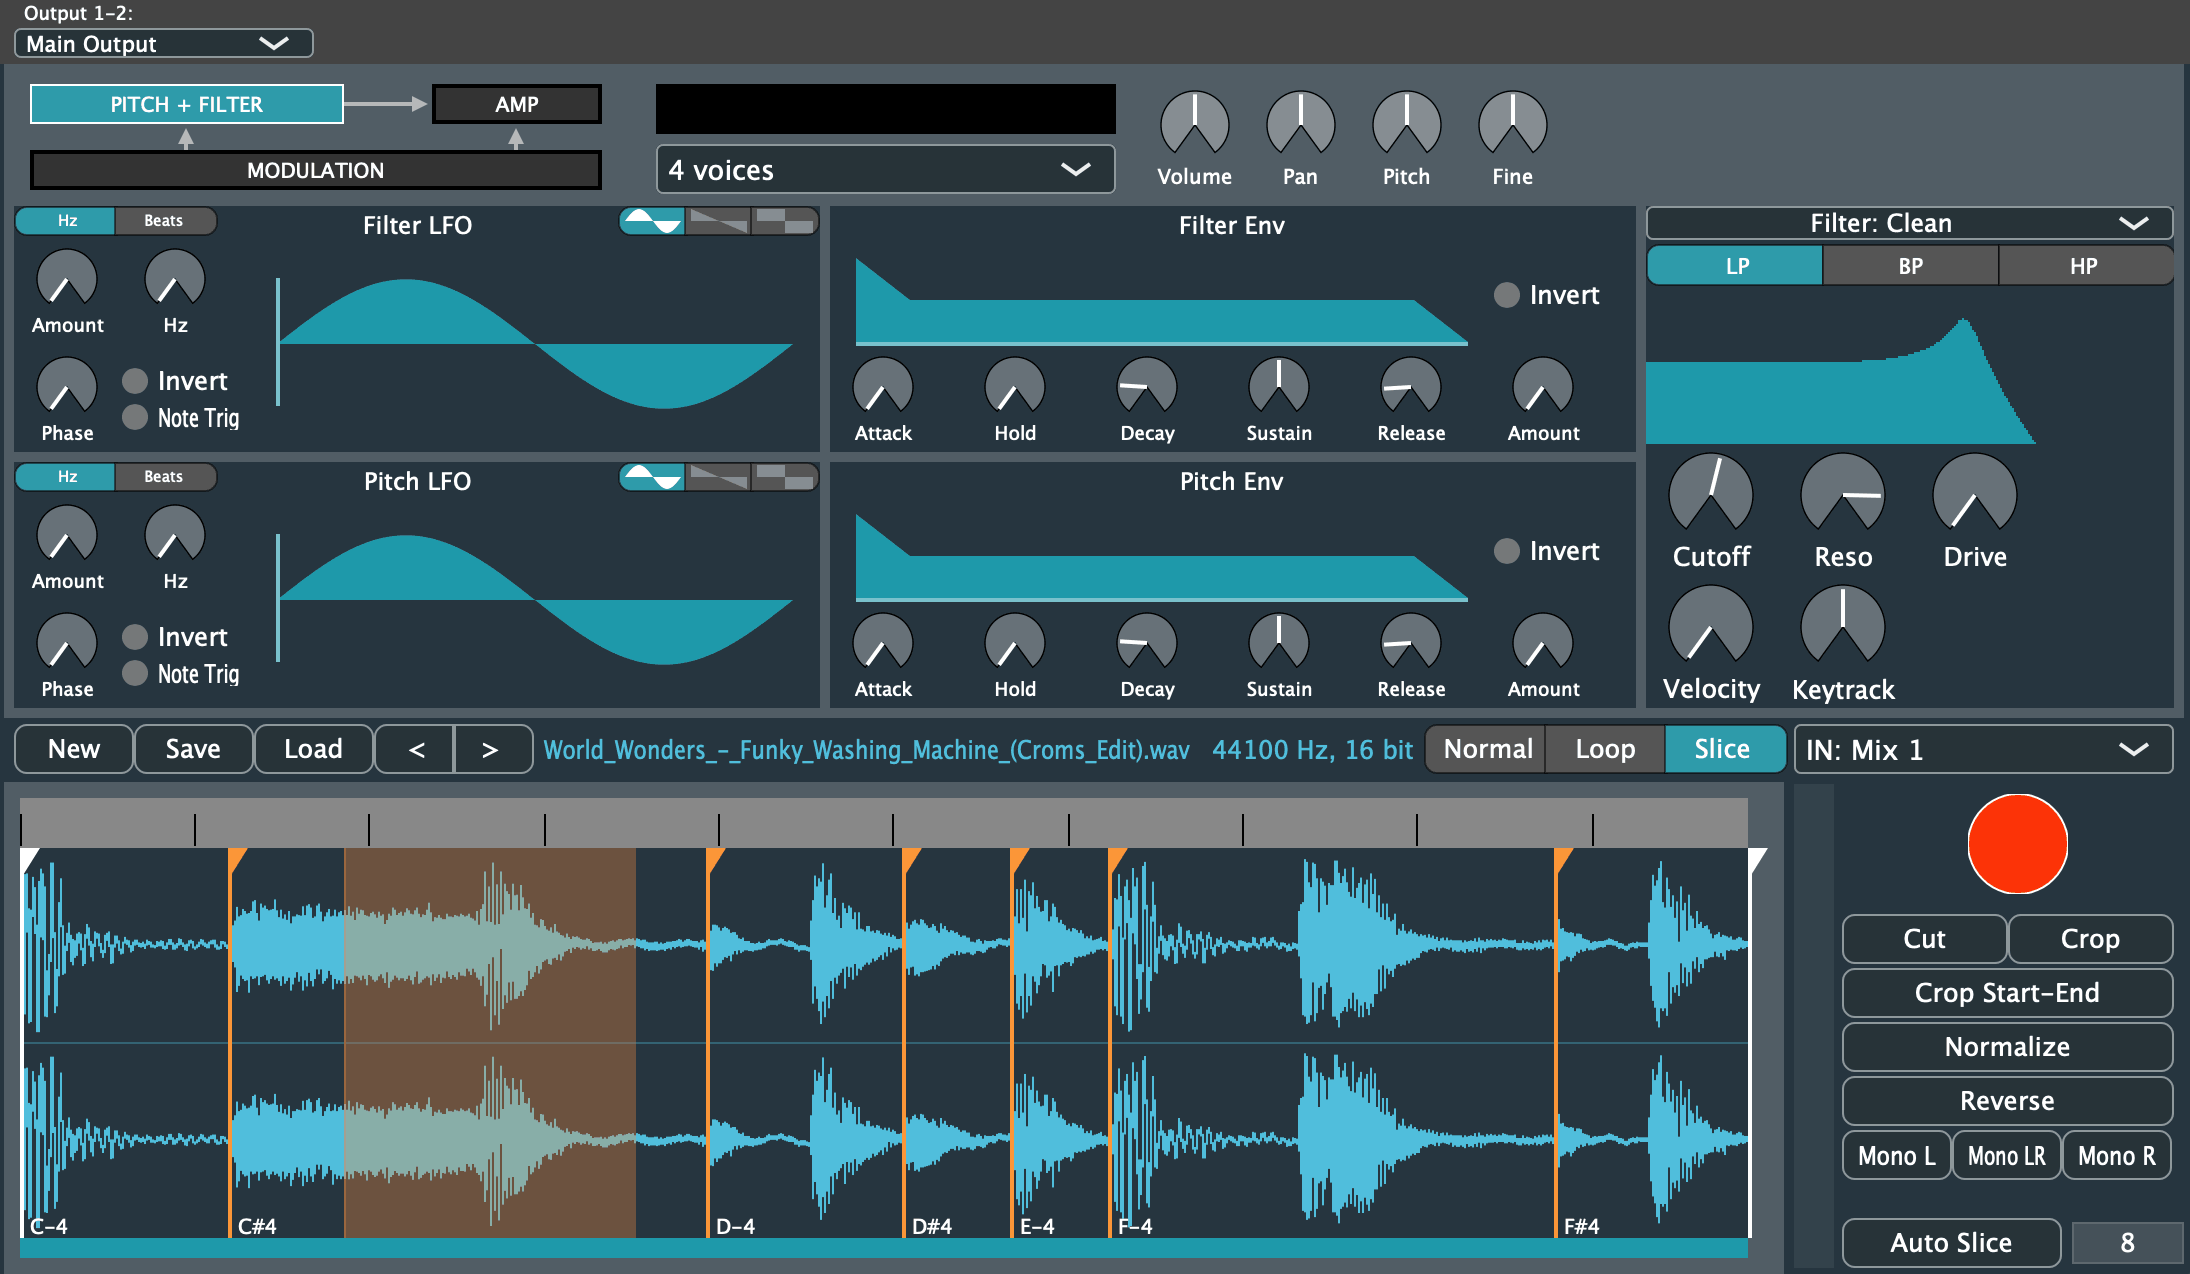Switch to PITCH + FILTER page
Image resolution: width=2190 pixels, height=1274 pixels.
coord(187,104)
